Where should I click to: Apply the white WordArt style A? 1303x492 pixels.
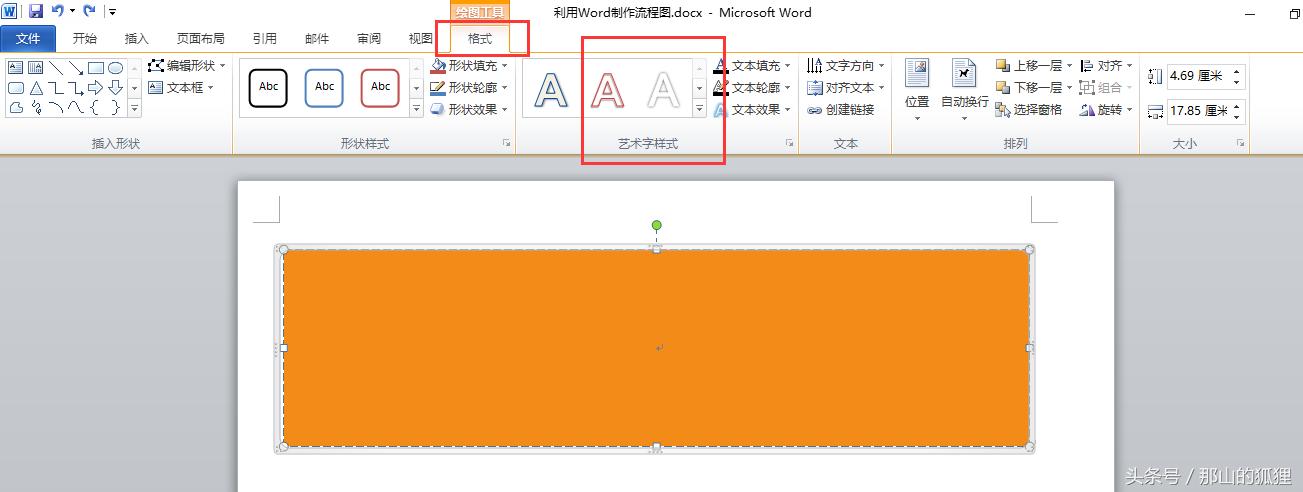663,89
